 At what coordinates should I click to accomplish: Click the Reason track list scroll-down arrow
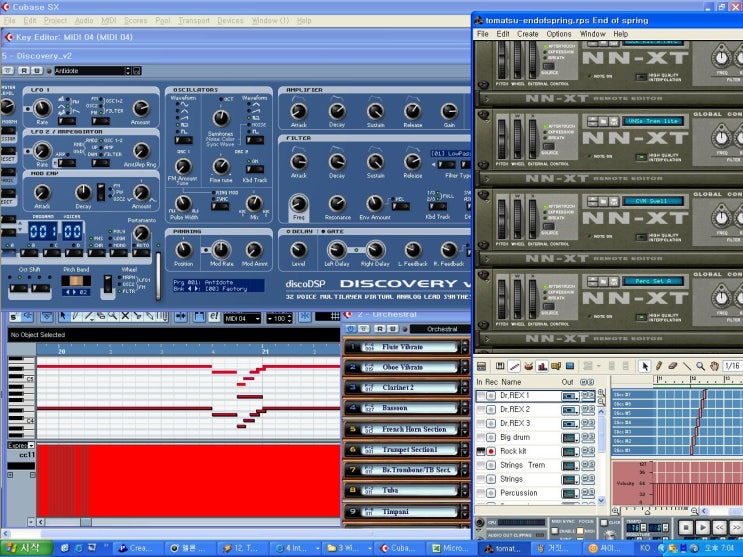point(601,500)
